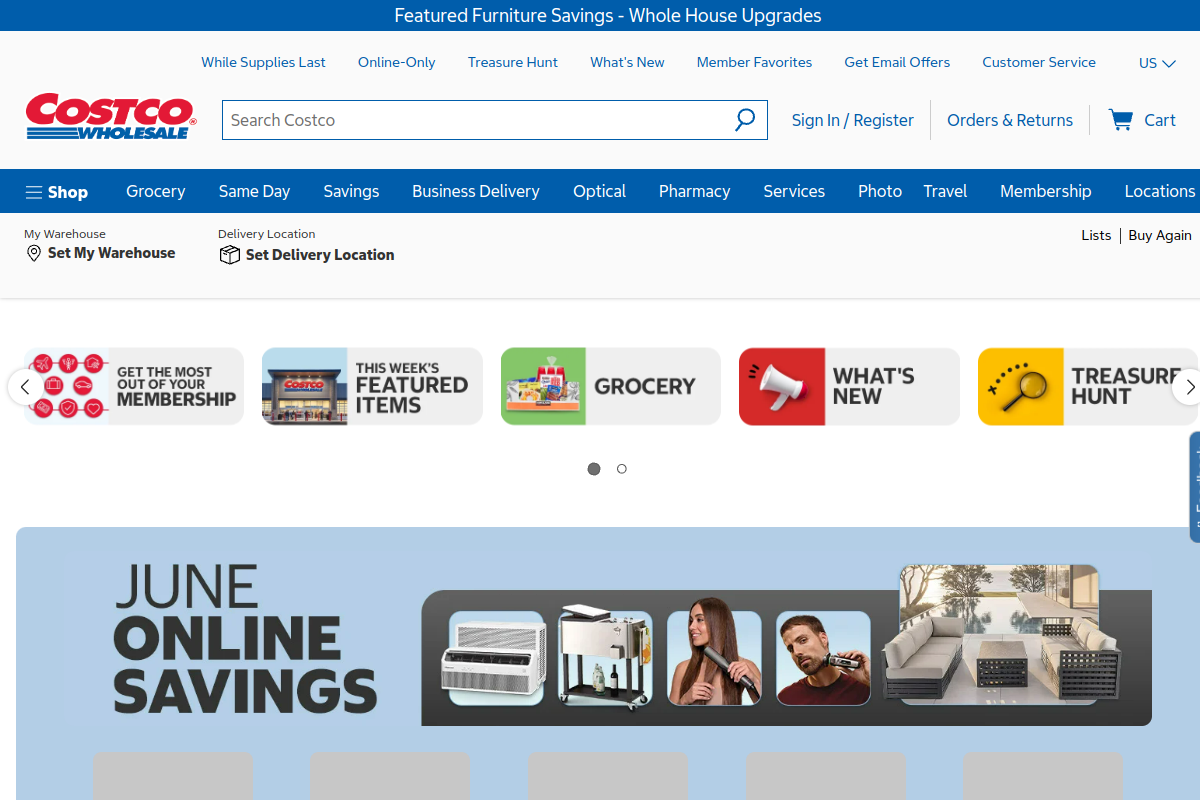Select Locations in the navigation bar

coord(1160,191)
